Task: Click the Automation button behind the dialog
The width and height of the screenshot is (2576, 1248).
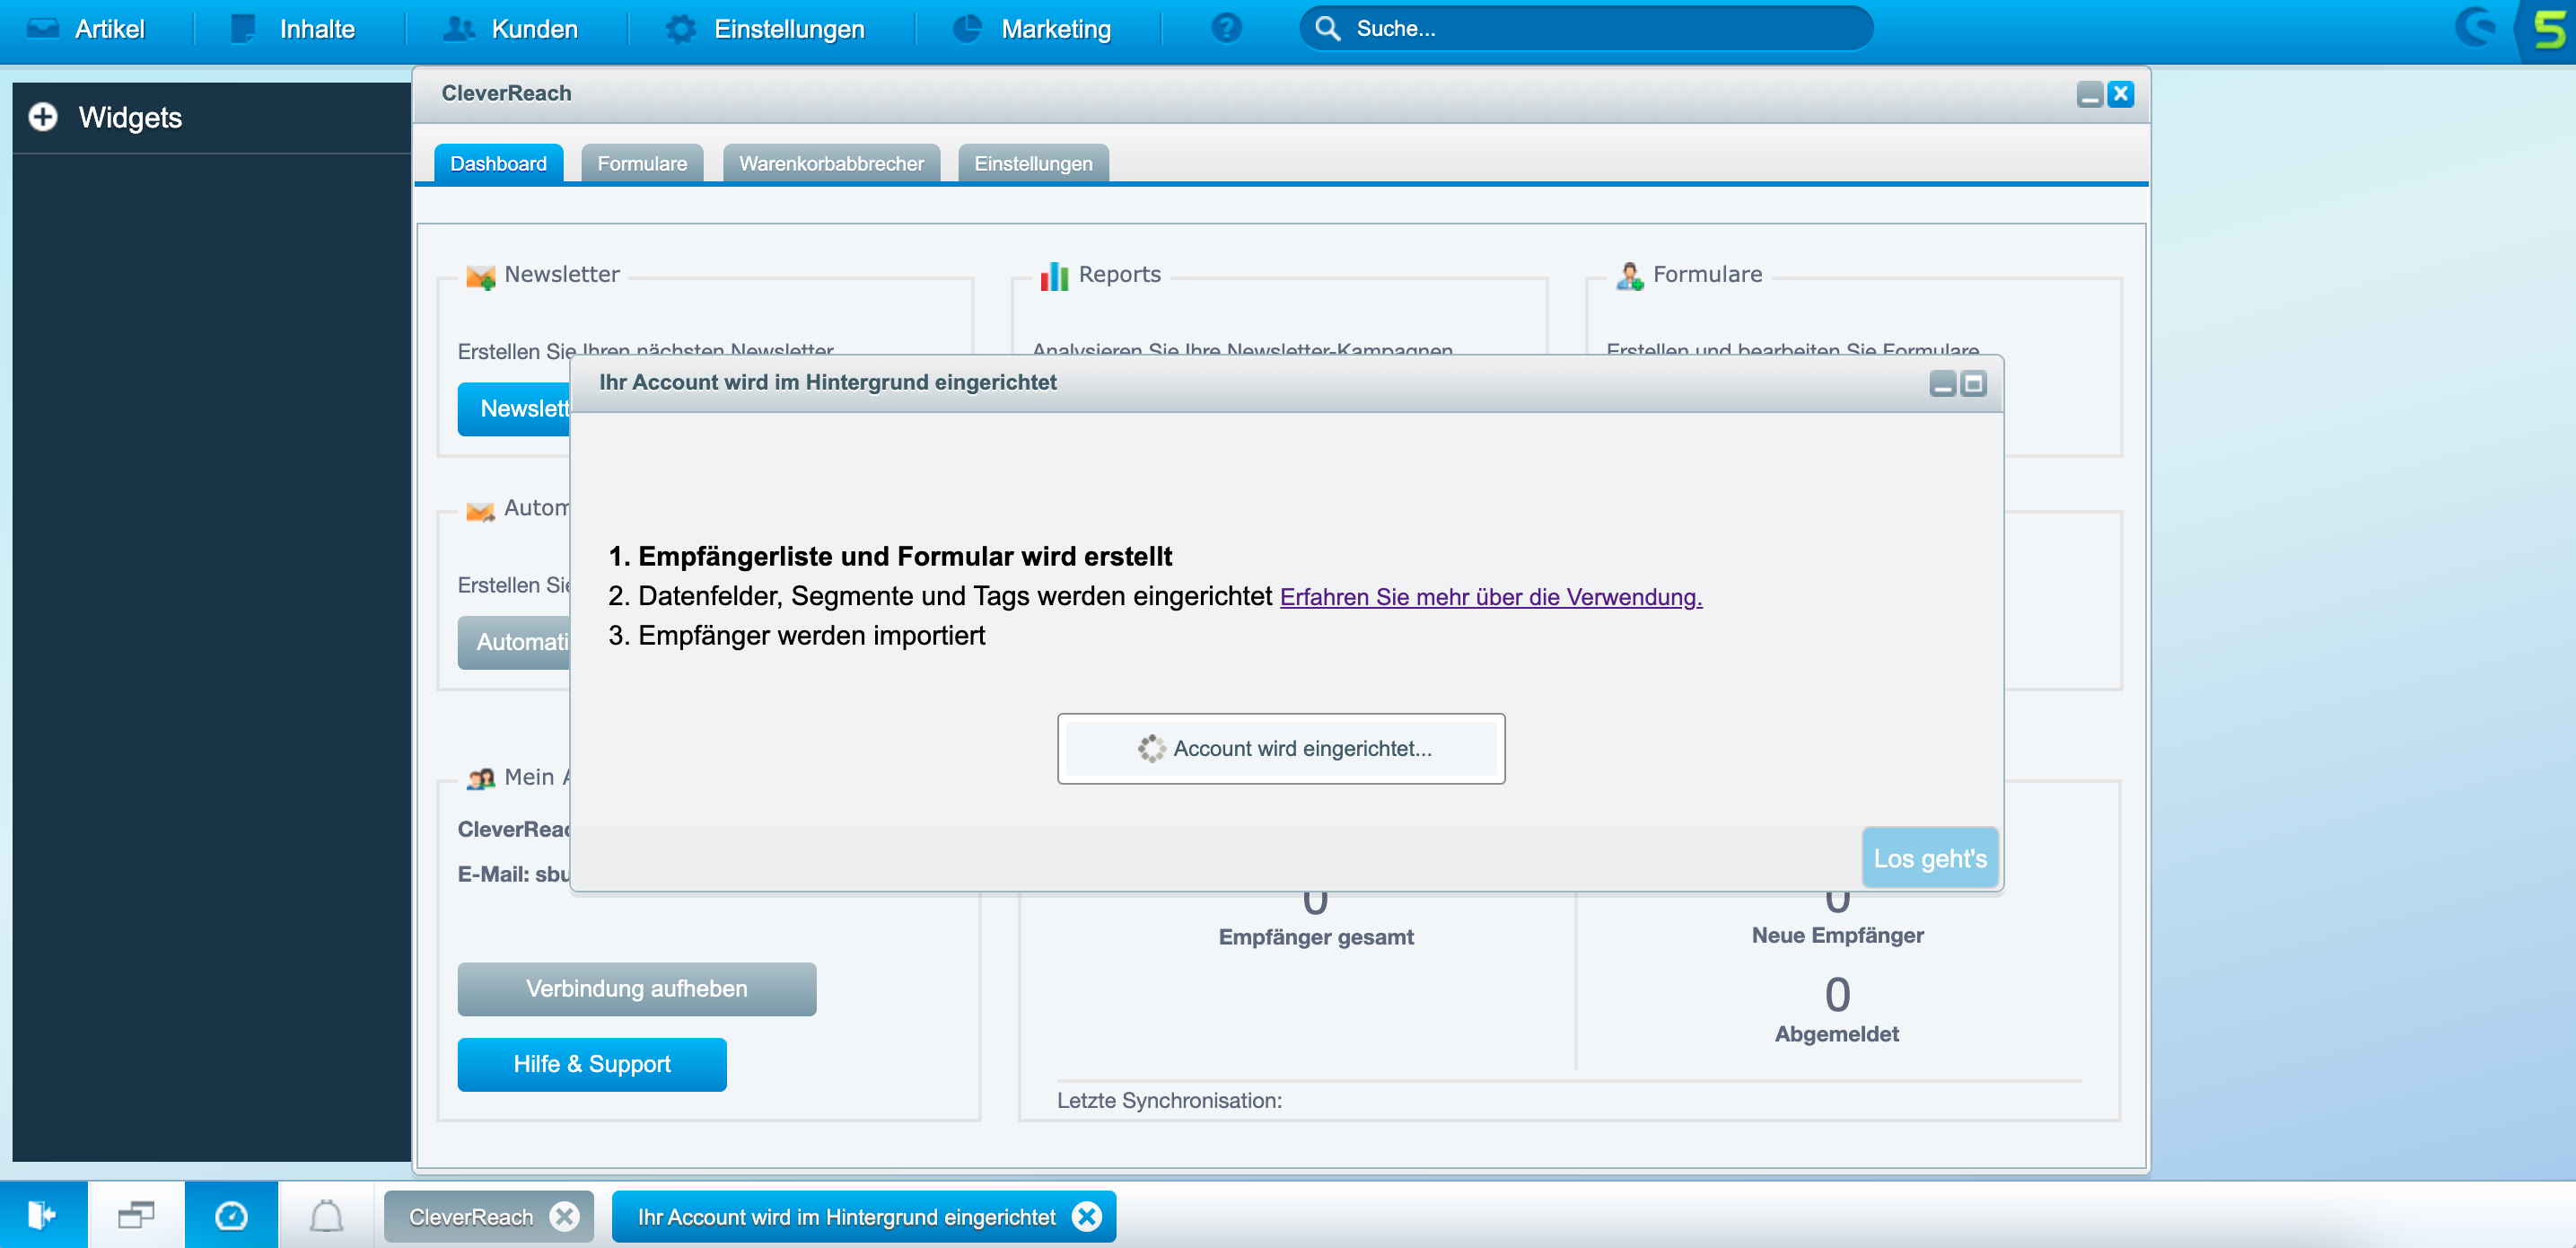Action: 514,642
